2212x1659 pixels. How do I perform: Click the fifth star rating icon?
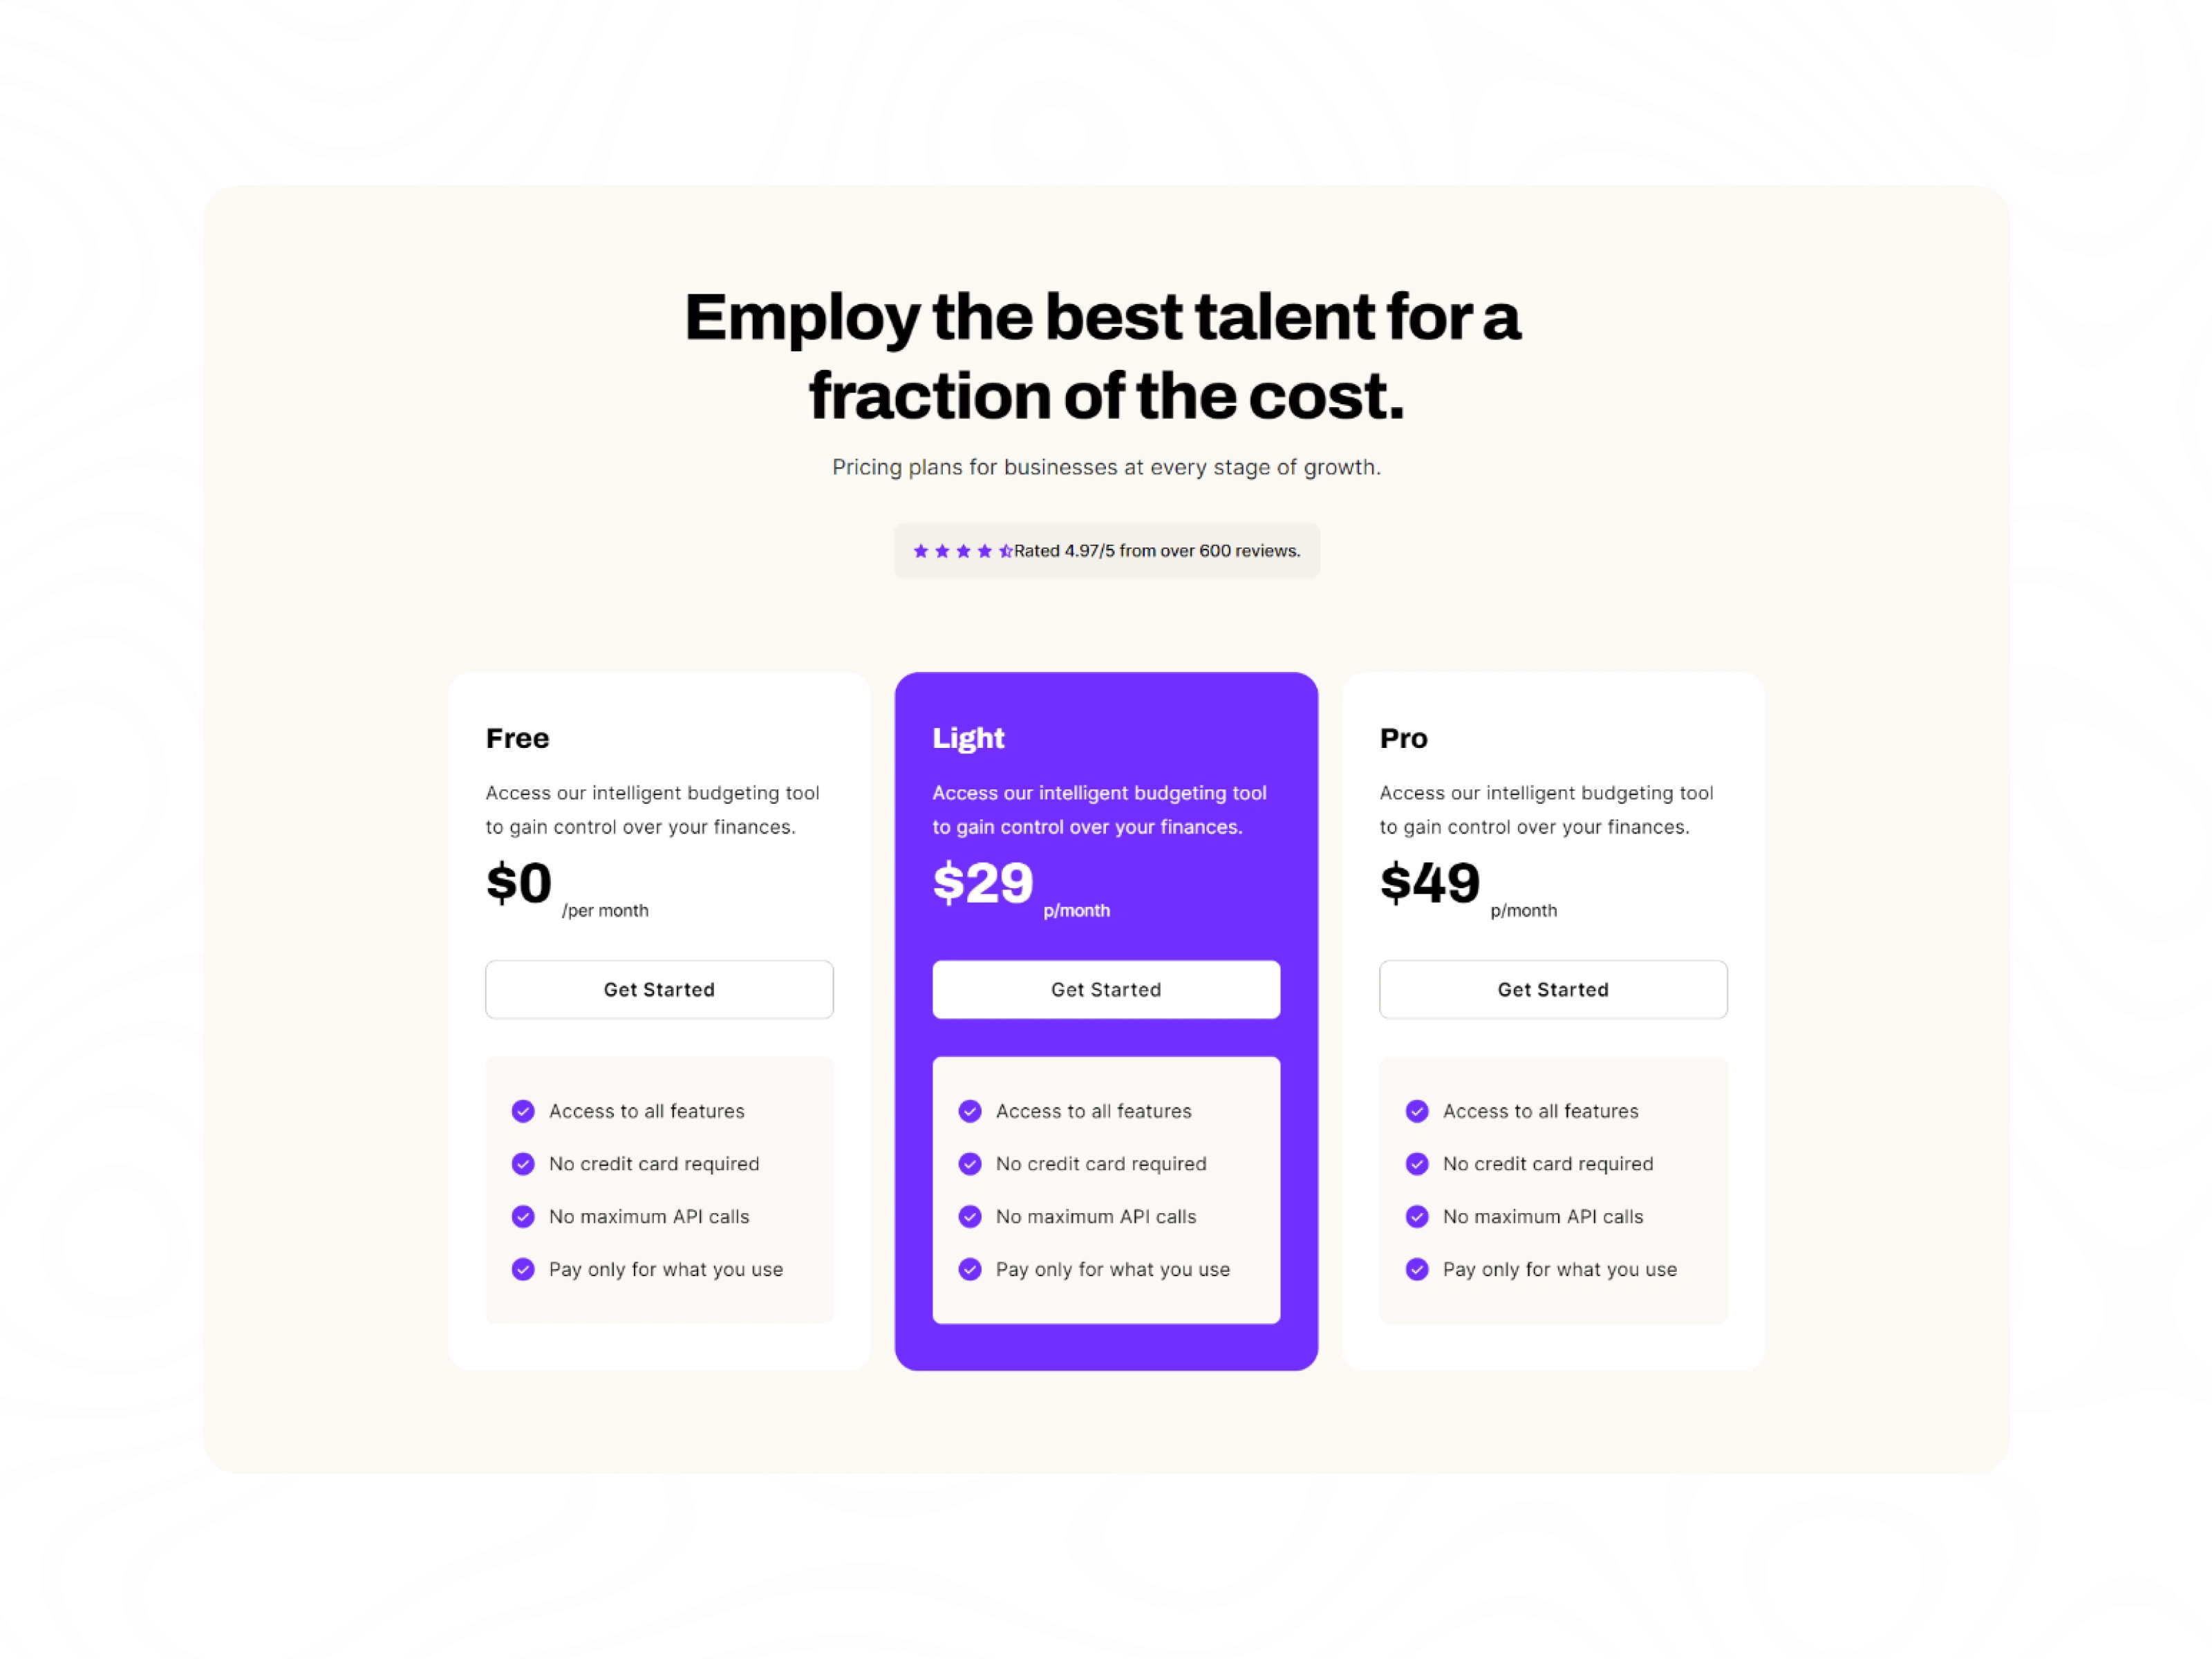click(1005, 551)
